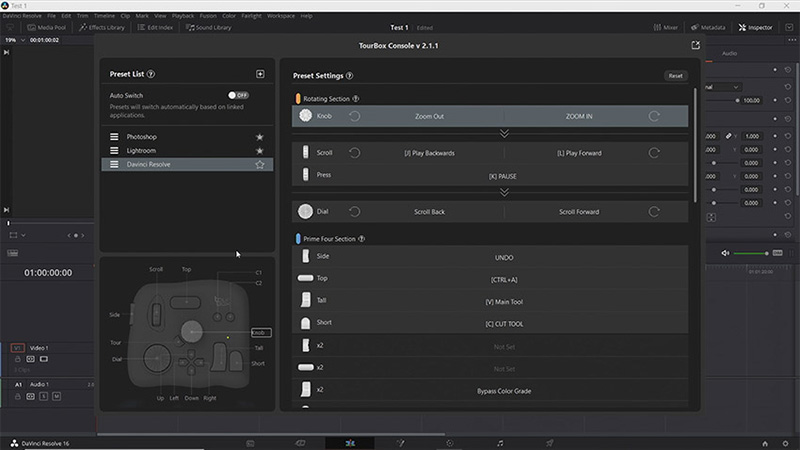Toggle solo on Audio 1 track
800x450 pixels.
(x=44, y=396)
